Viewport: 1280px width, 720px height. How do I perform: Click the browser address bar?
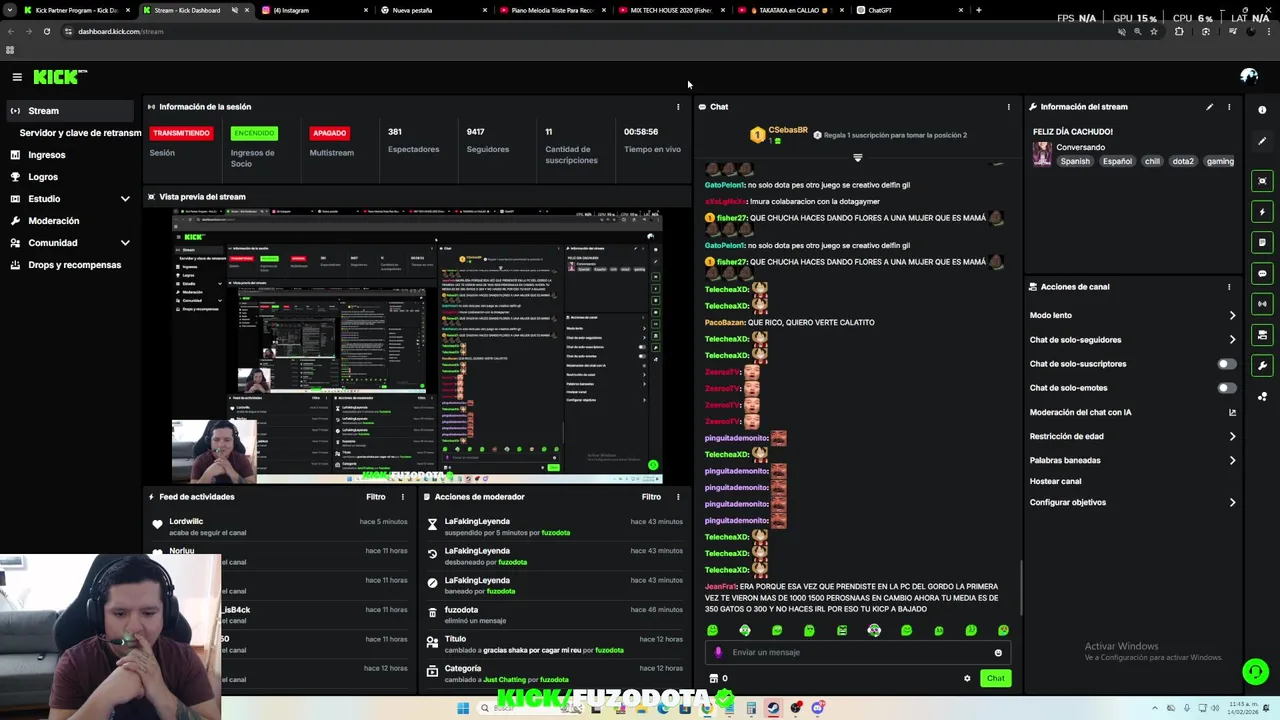(590, 31)
